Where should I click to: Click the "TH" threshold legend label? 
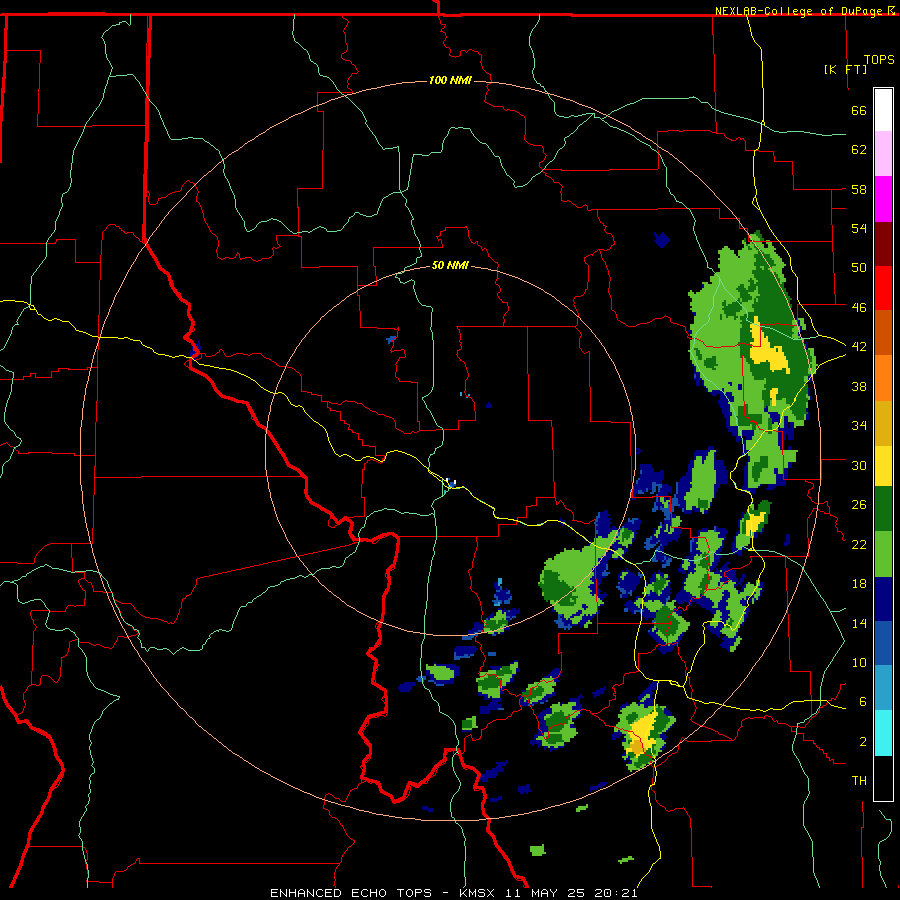point(859,781)
